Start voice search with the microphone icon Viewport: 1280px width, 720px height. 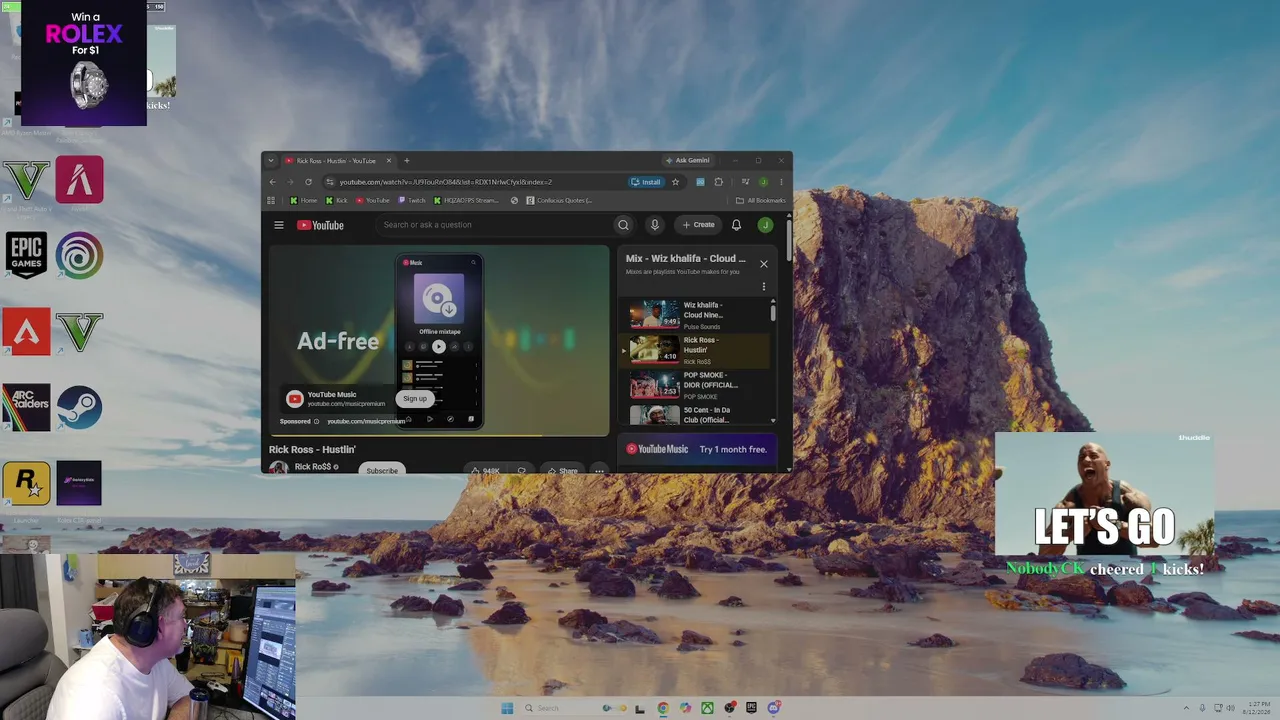tap(654, 225)
